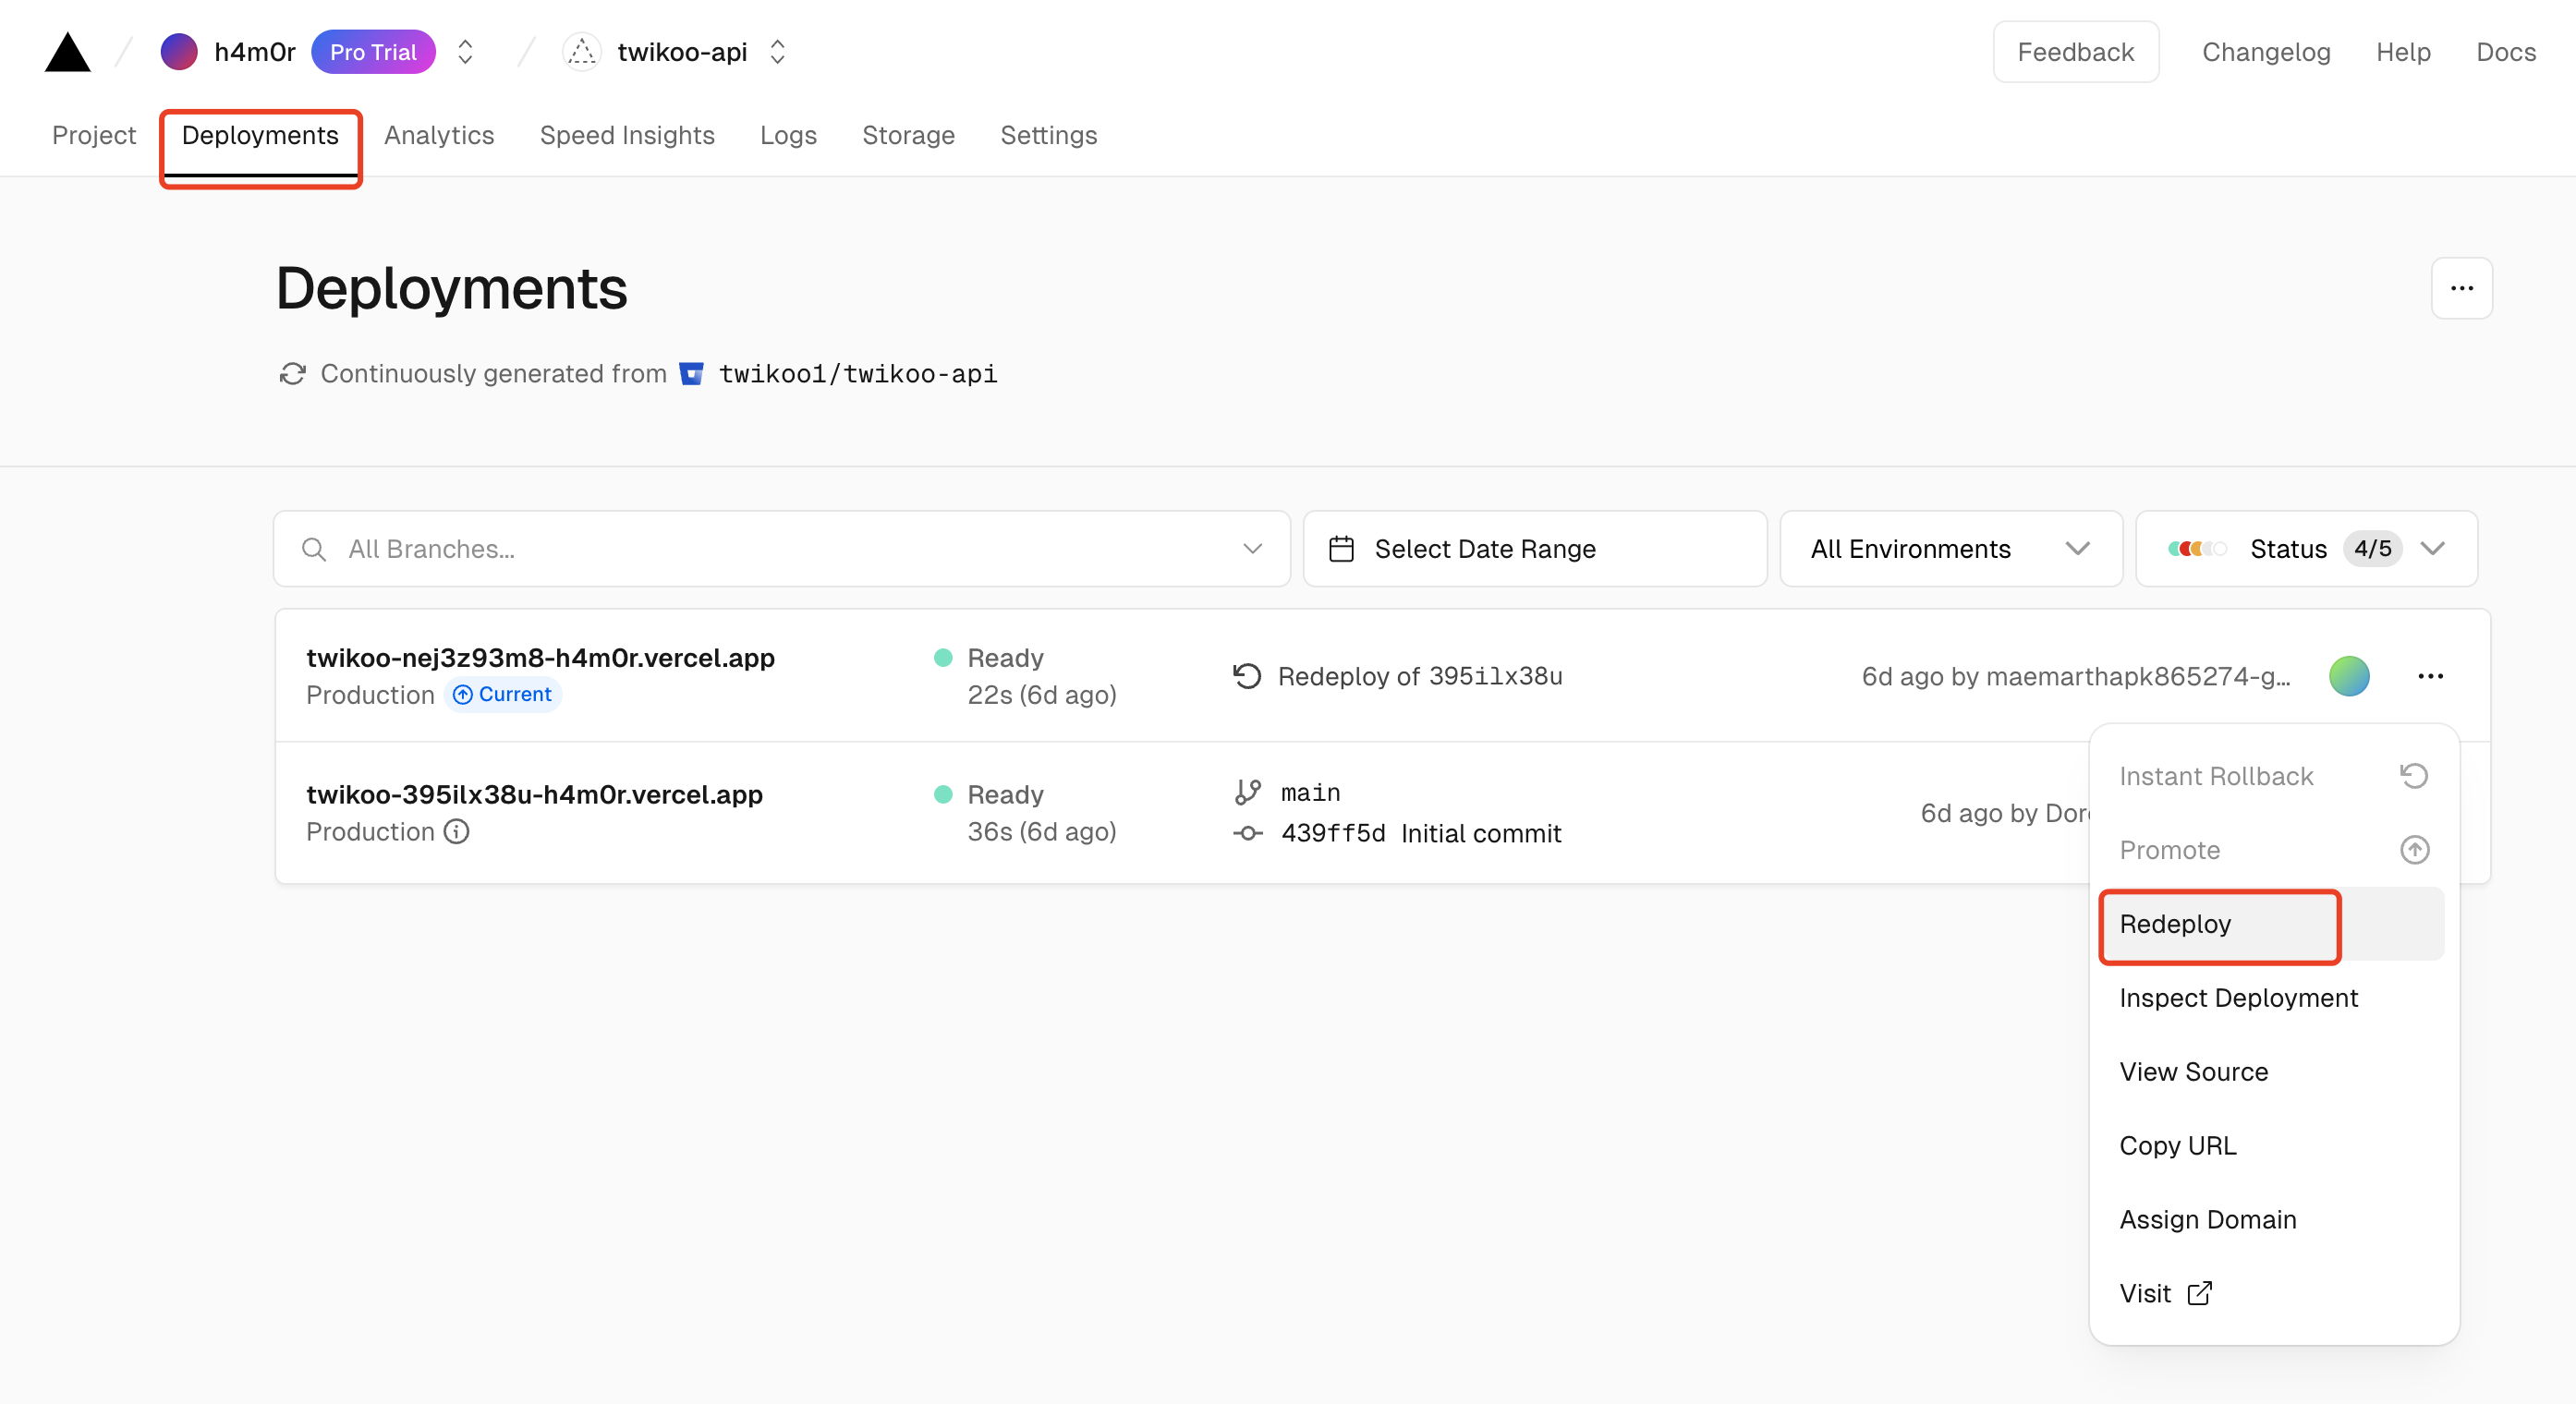Open the All Environments dropdown

[x=1951, y=549]
